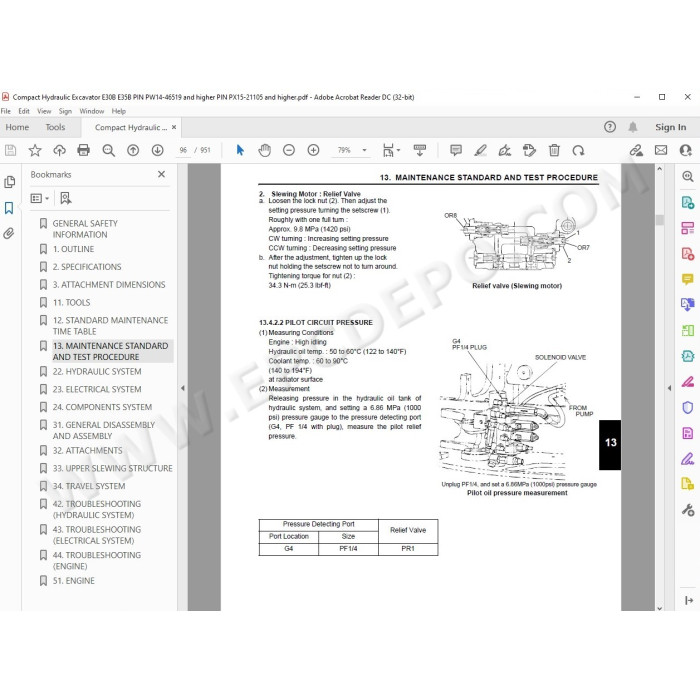Open the sign document pen tool

tap(505, 150)
